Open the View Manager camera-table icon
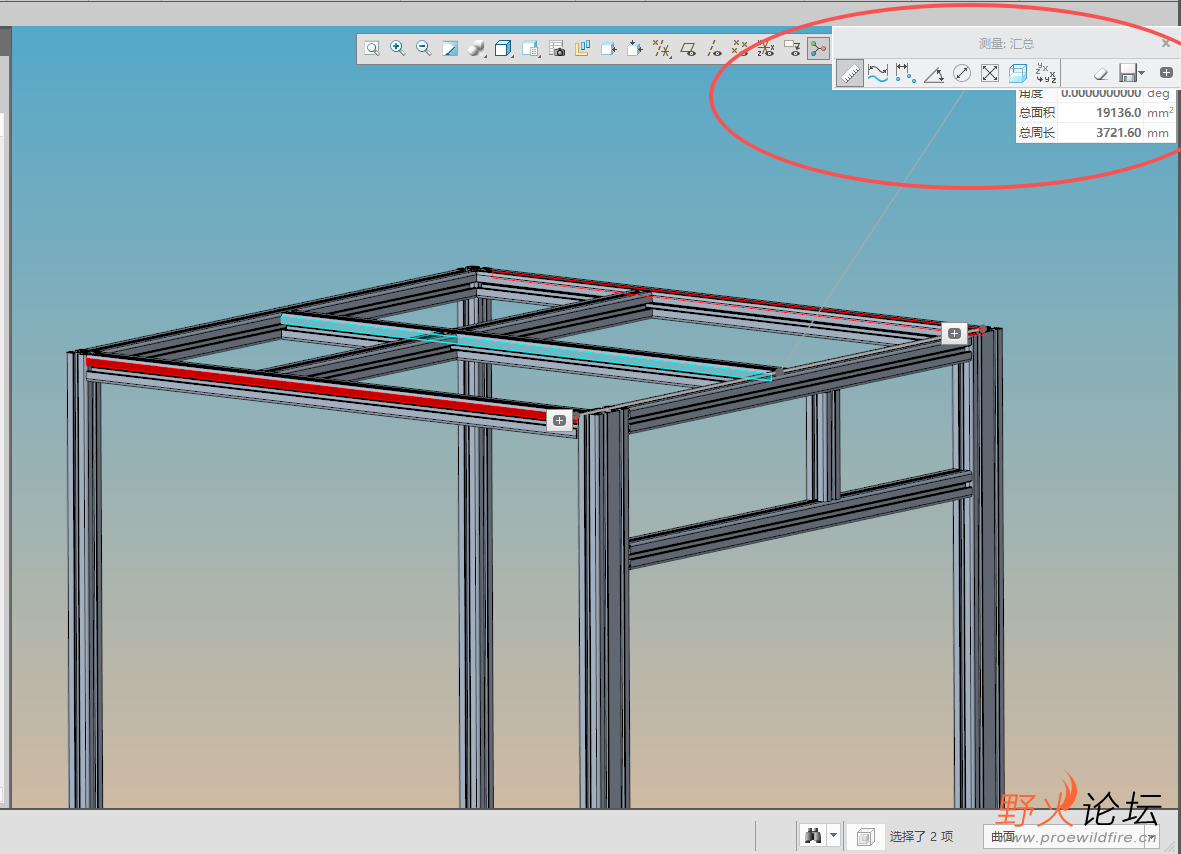The height and width of the screenshot is (854, 1181). pos(557,49)
